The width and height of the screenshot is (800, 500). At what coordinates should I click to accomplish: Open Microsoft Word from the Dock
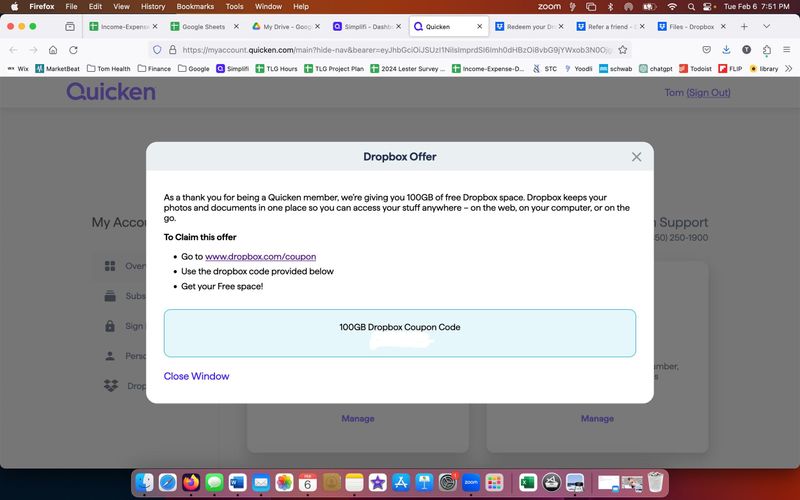(x=237, y=482)
